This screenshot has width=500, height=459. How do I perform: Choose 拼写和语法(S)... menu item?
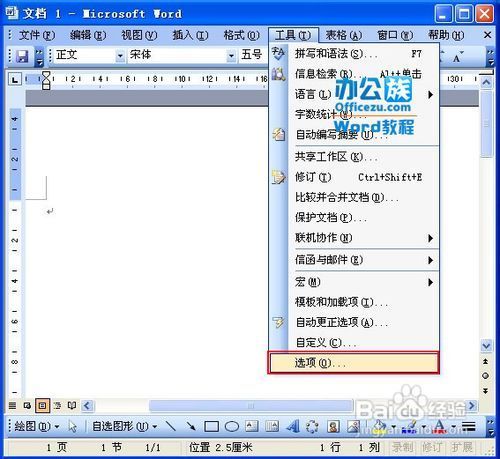click(x=354, y=54)
